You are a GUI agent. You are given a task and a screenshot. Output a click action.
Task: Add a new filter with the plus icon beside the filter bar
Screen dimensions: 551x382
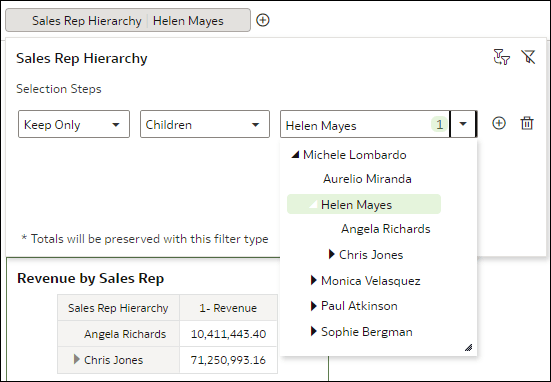click(x=262, y=20)
